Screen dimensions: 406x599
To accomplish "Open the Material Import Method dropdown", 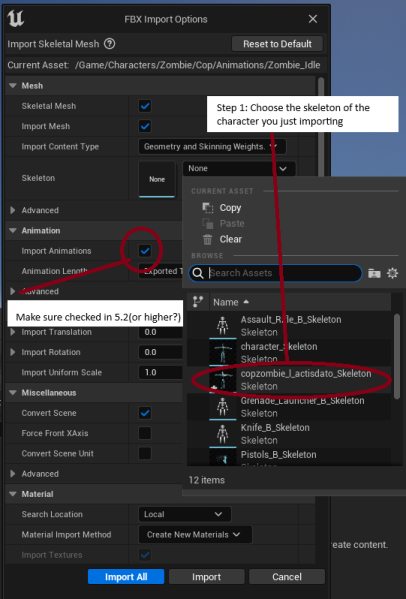I will point(195,534).
